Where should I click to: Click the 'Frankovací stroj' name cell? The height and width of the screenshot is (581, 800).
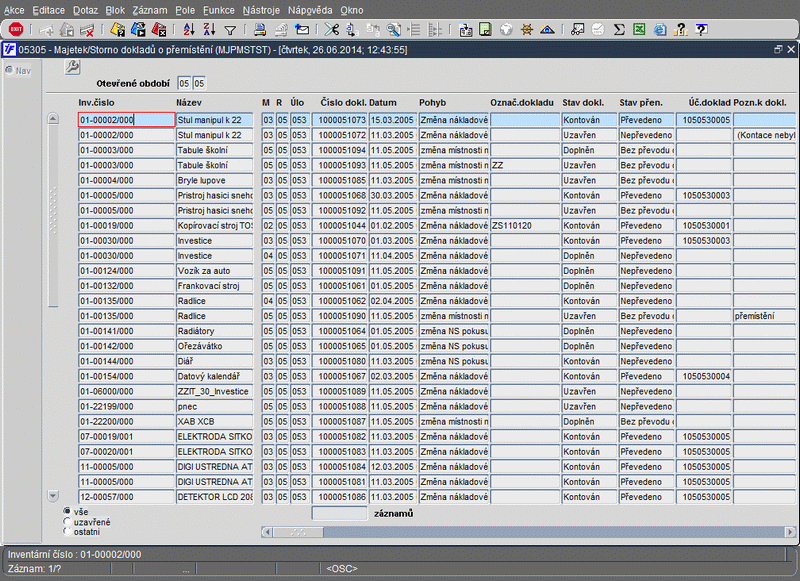pyautogui.click(x=214, y=286)
